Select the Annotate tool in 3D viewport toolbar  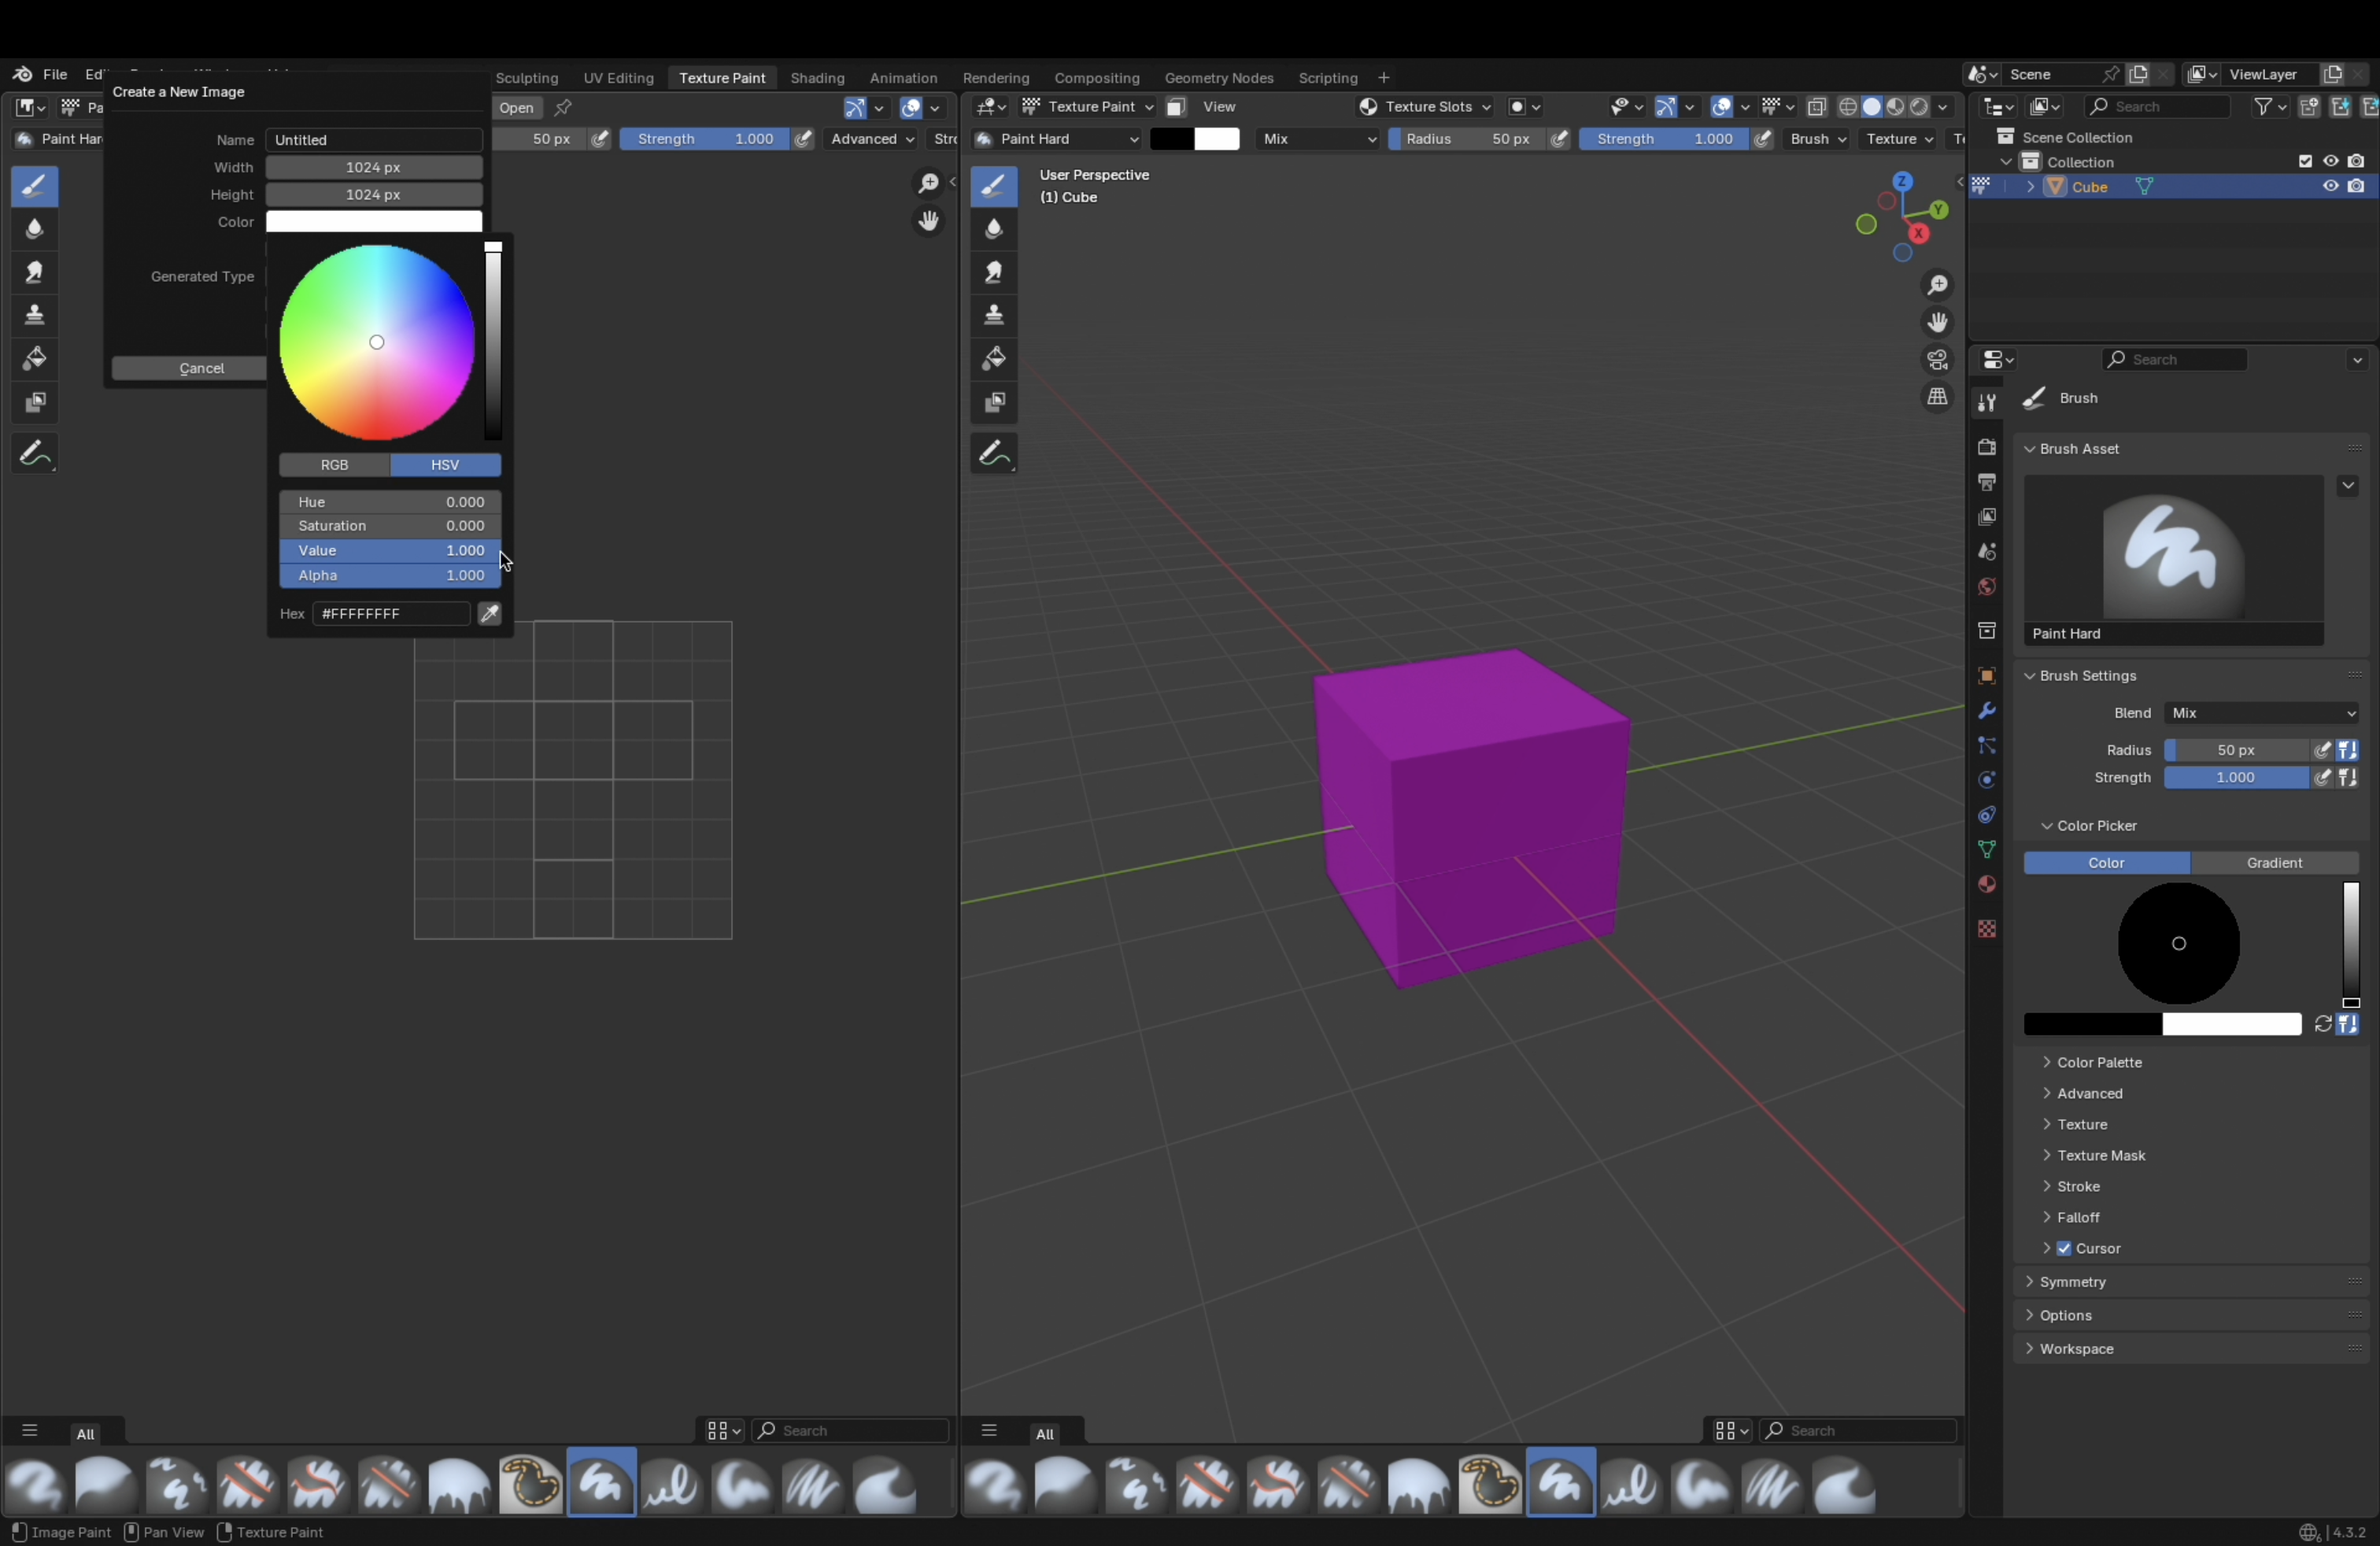click(994, 454)
